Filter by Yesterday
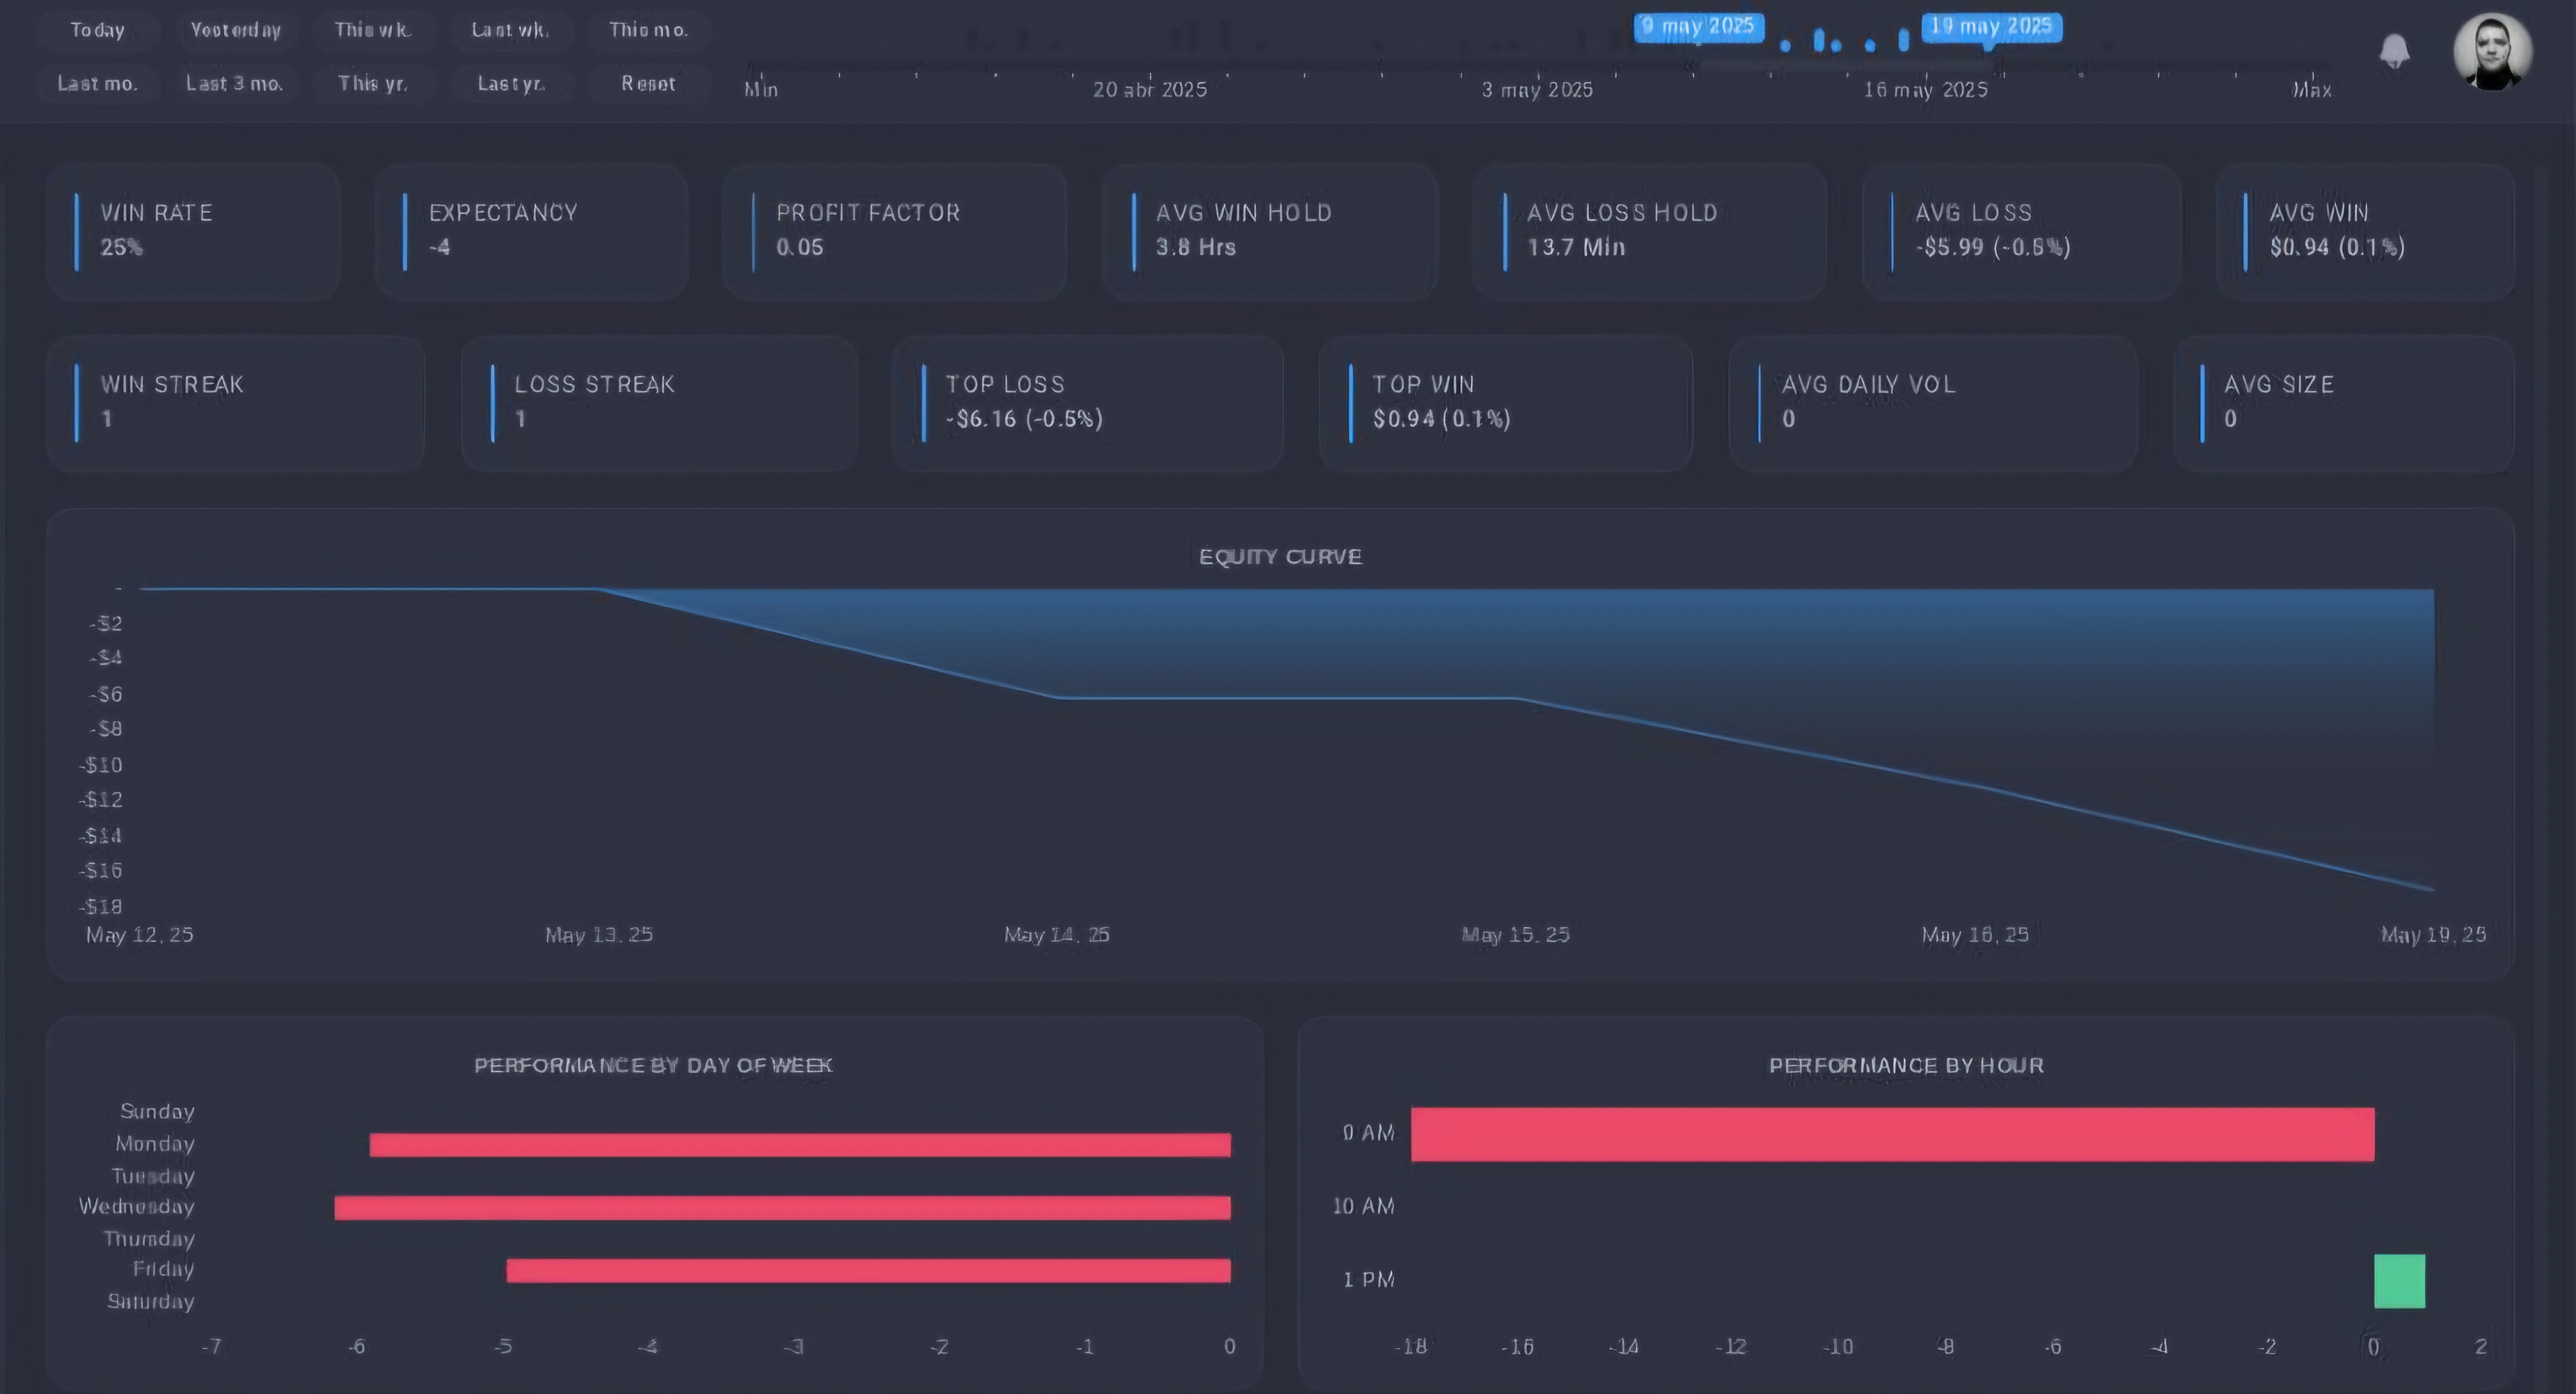 (235, 30)
